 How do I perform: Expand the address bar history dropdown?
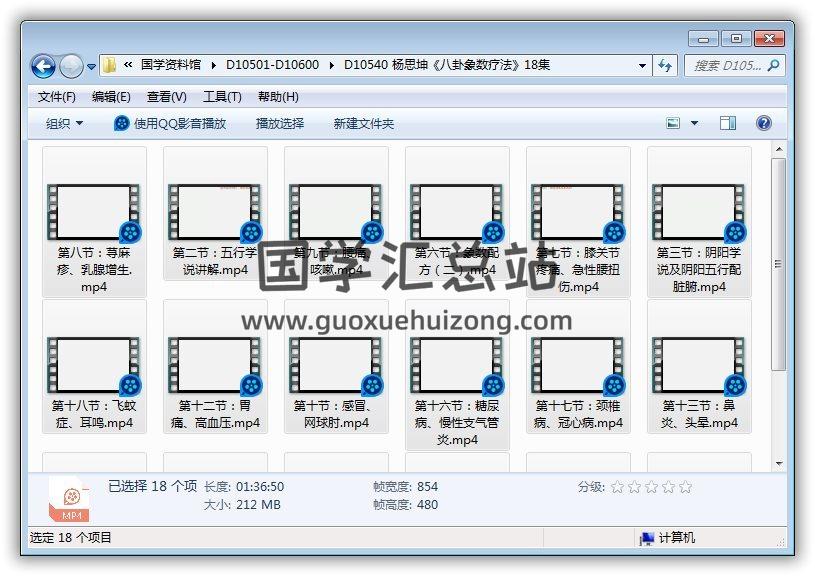point(643,65)
